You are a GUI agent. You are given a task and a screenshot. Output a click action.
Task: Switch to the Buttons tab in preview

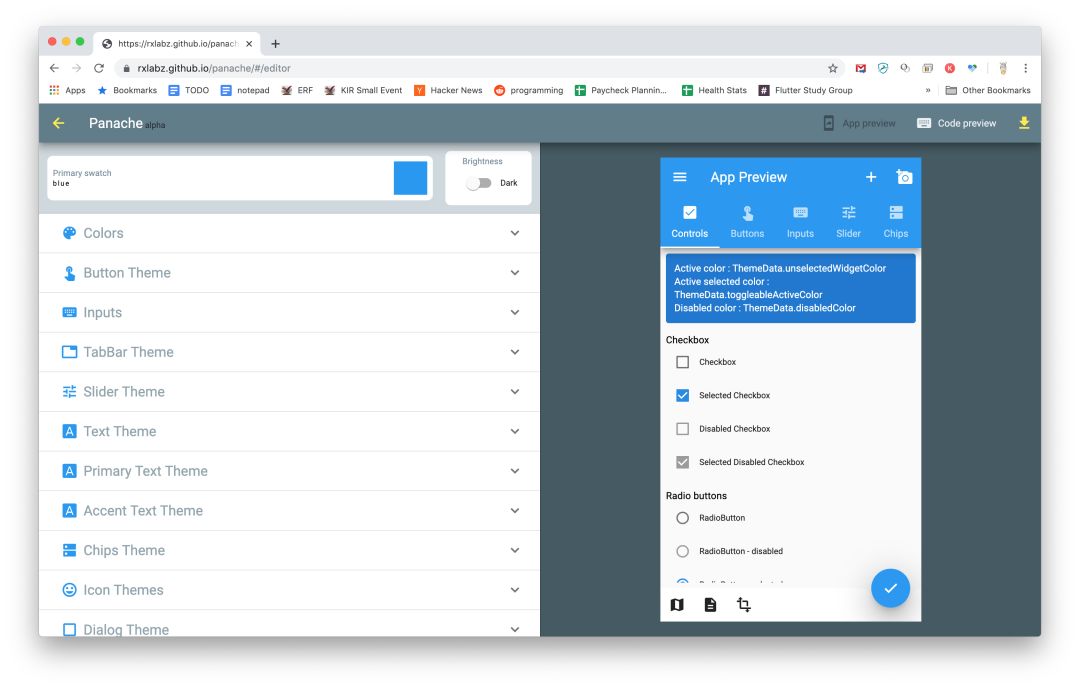[x=747, y=222]
